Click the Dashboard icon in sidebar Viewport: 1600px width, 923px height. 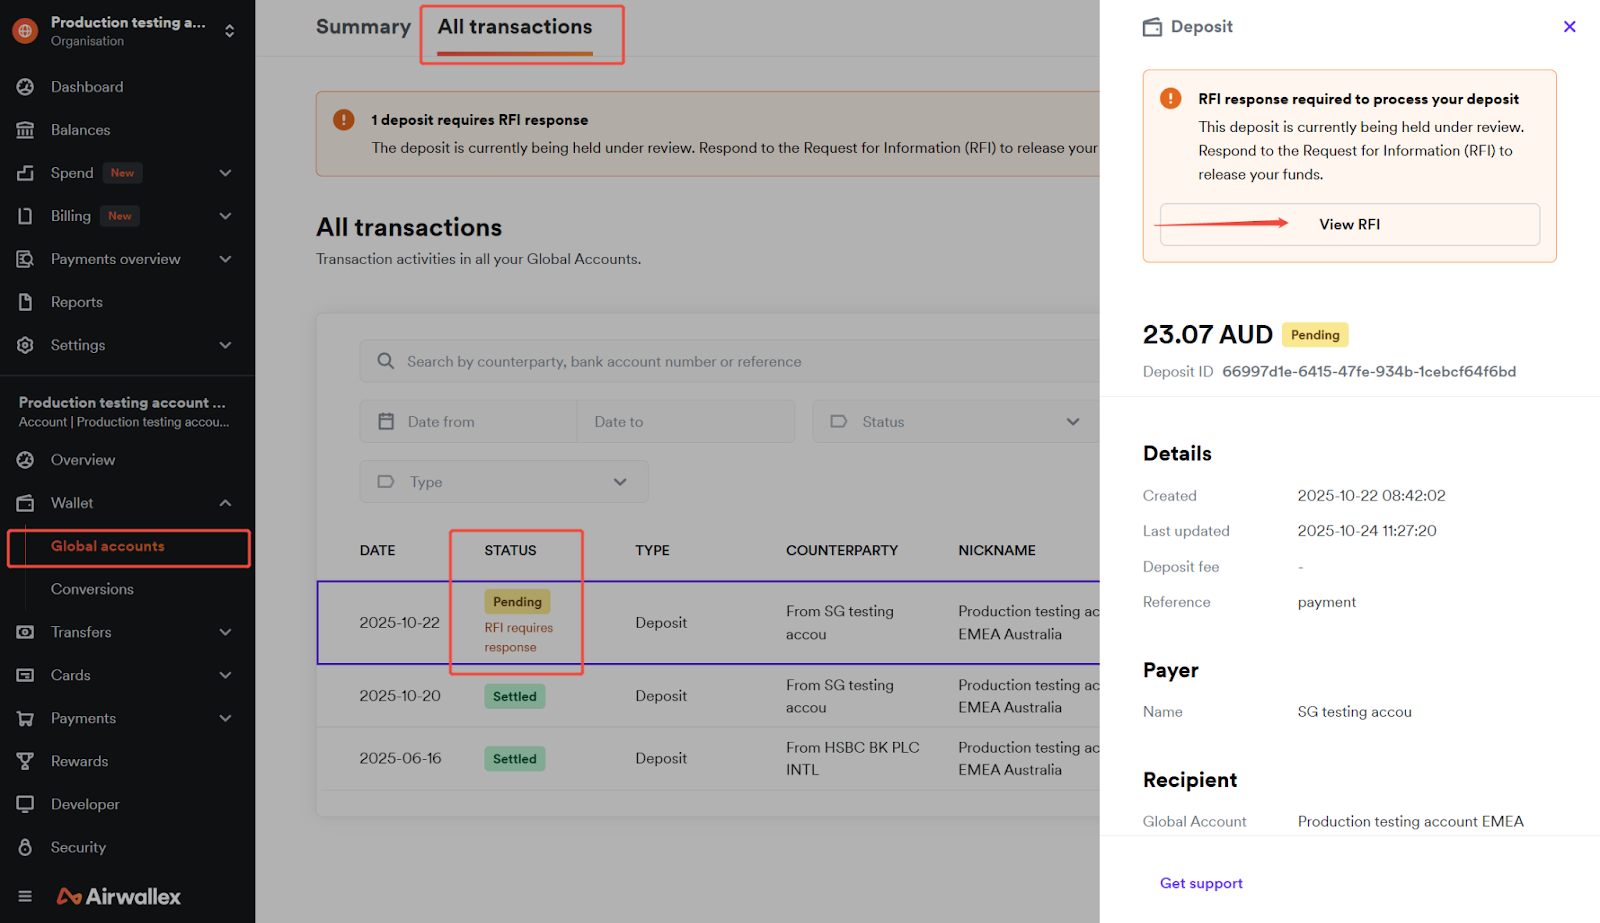(x=26, y=87)
